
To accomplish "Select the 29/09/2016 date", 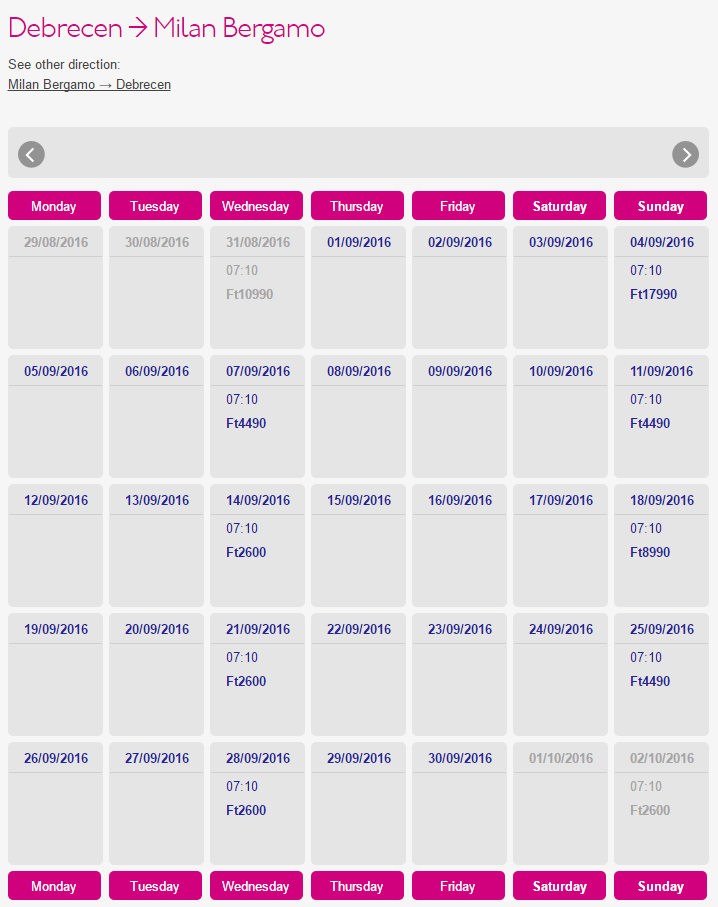I will (359, 758).
